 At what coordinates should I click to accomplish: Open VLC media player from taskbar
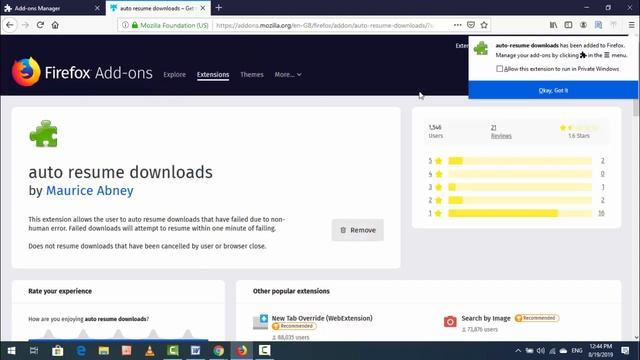150,351
